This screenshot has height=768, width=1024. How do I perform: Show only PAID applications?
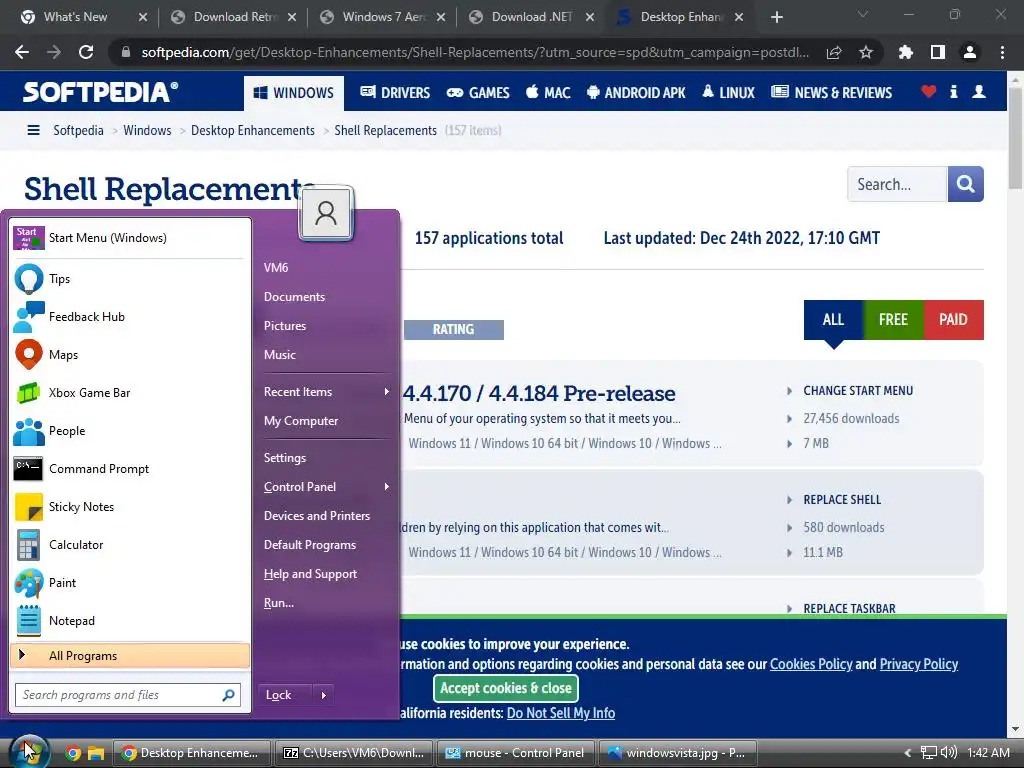coord(953,319)
